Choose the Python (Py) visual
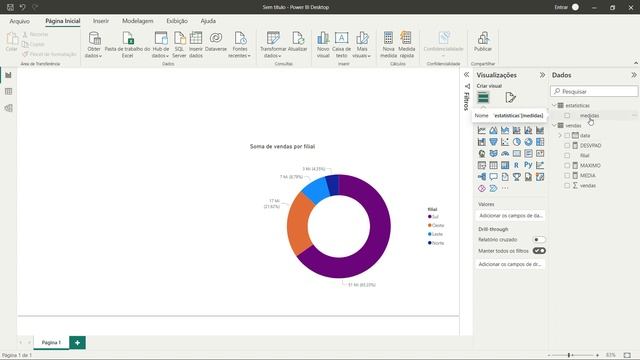Image resolution: width=640 pixels, height=360 pixels. pyautogui.click(x=528, y=165)
